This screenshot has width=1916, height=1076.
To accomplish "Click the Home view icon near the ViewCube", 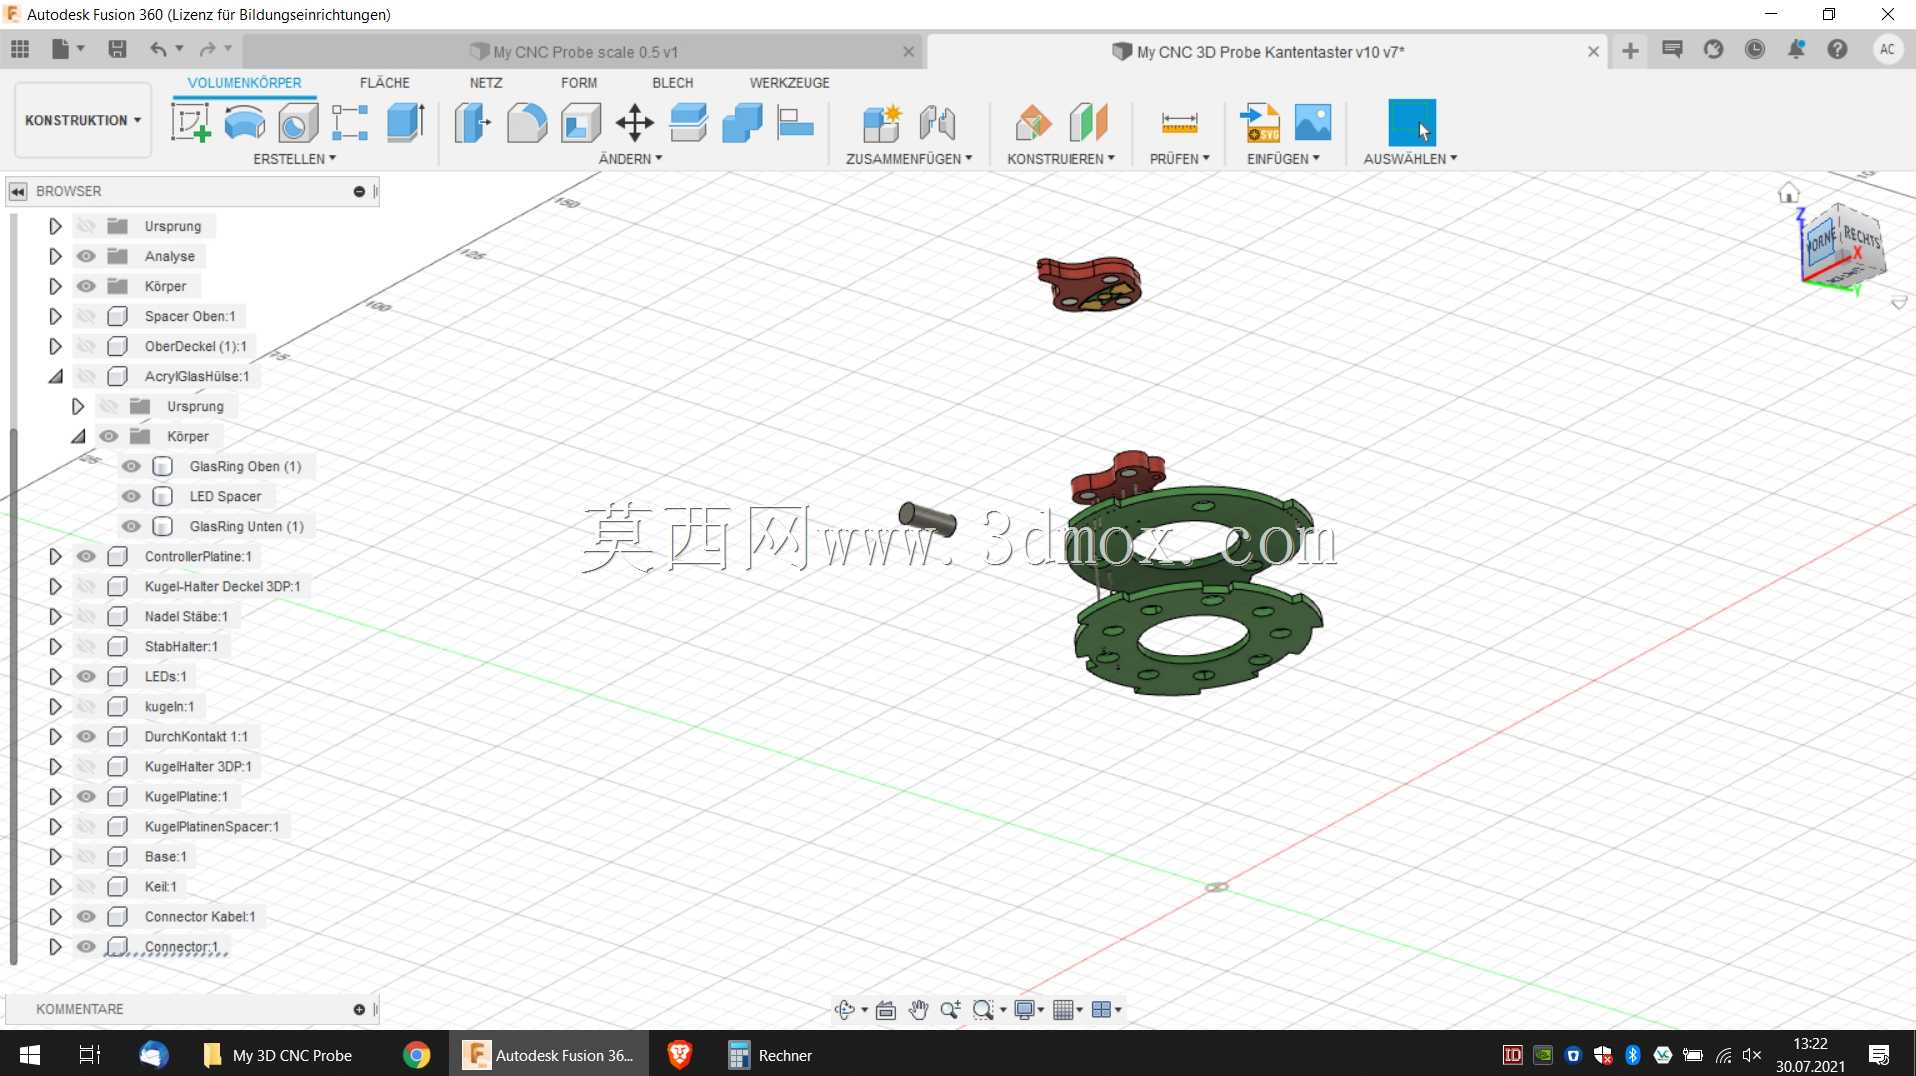I will (1789, 193).
